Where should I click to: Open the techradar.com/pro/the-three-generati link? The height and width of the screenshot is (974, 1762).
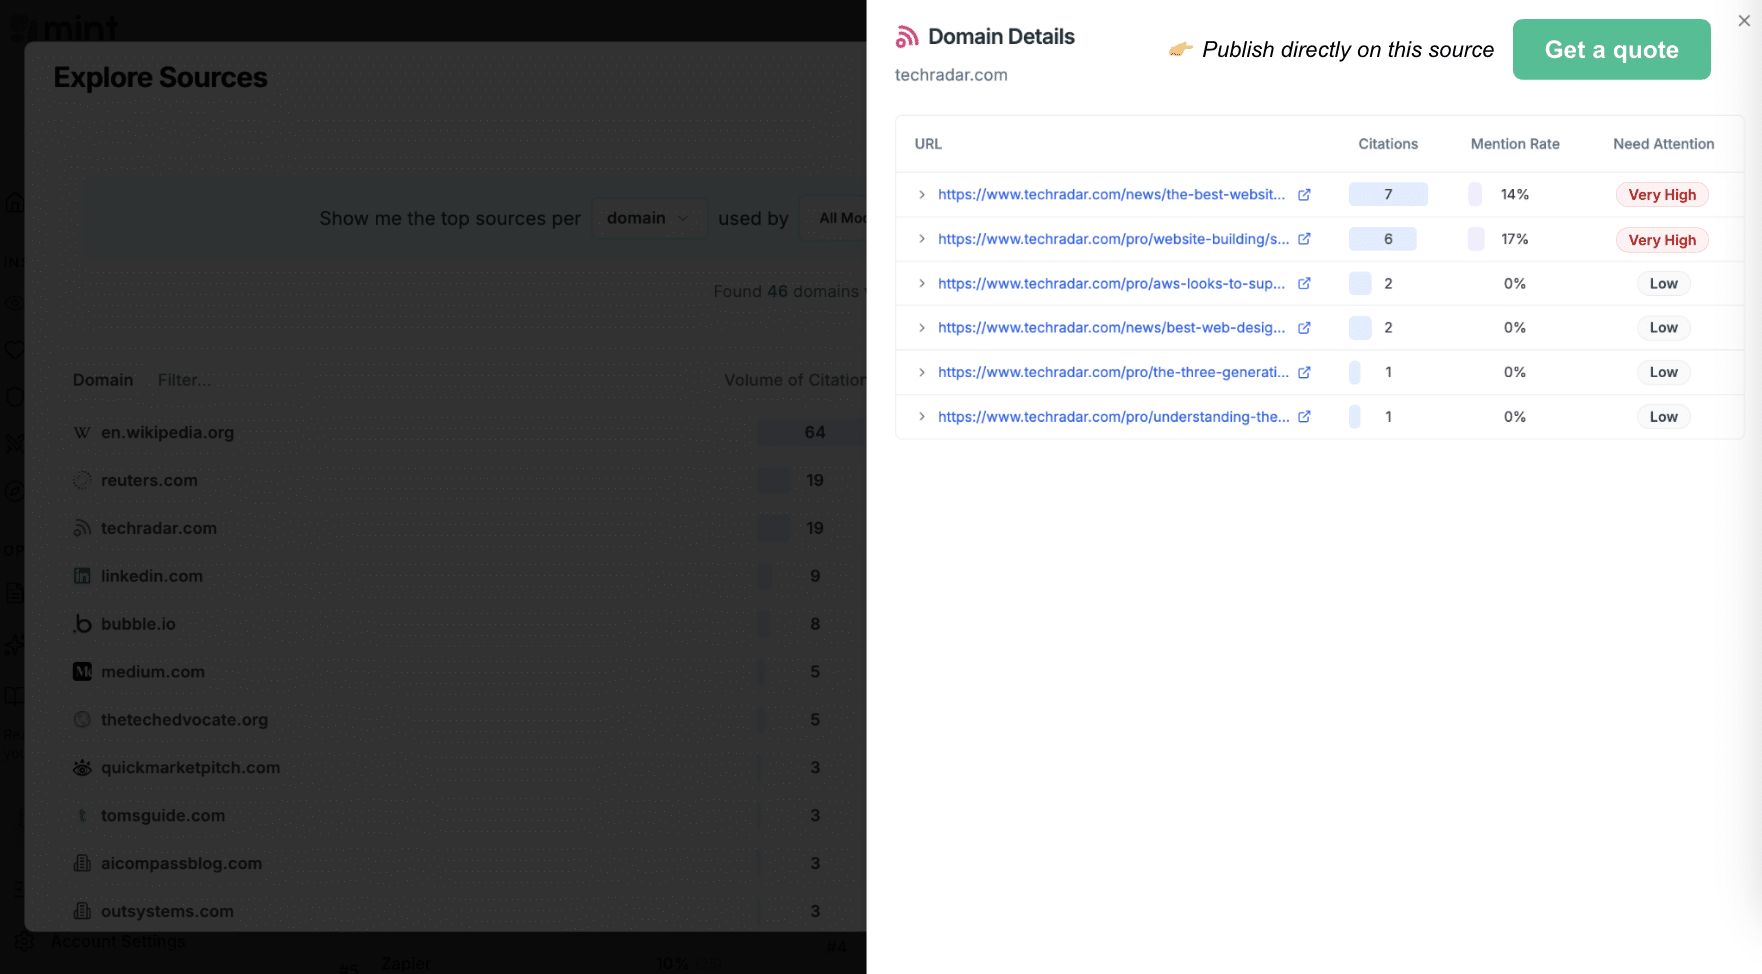pyautogui.click(x=1113, y=372)
